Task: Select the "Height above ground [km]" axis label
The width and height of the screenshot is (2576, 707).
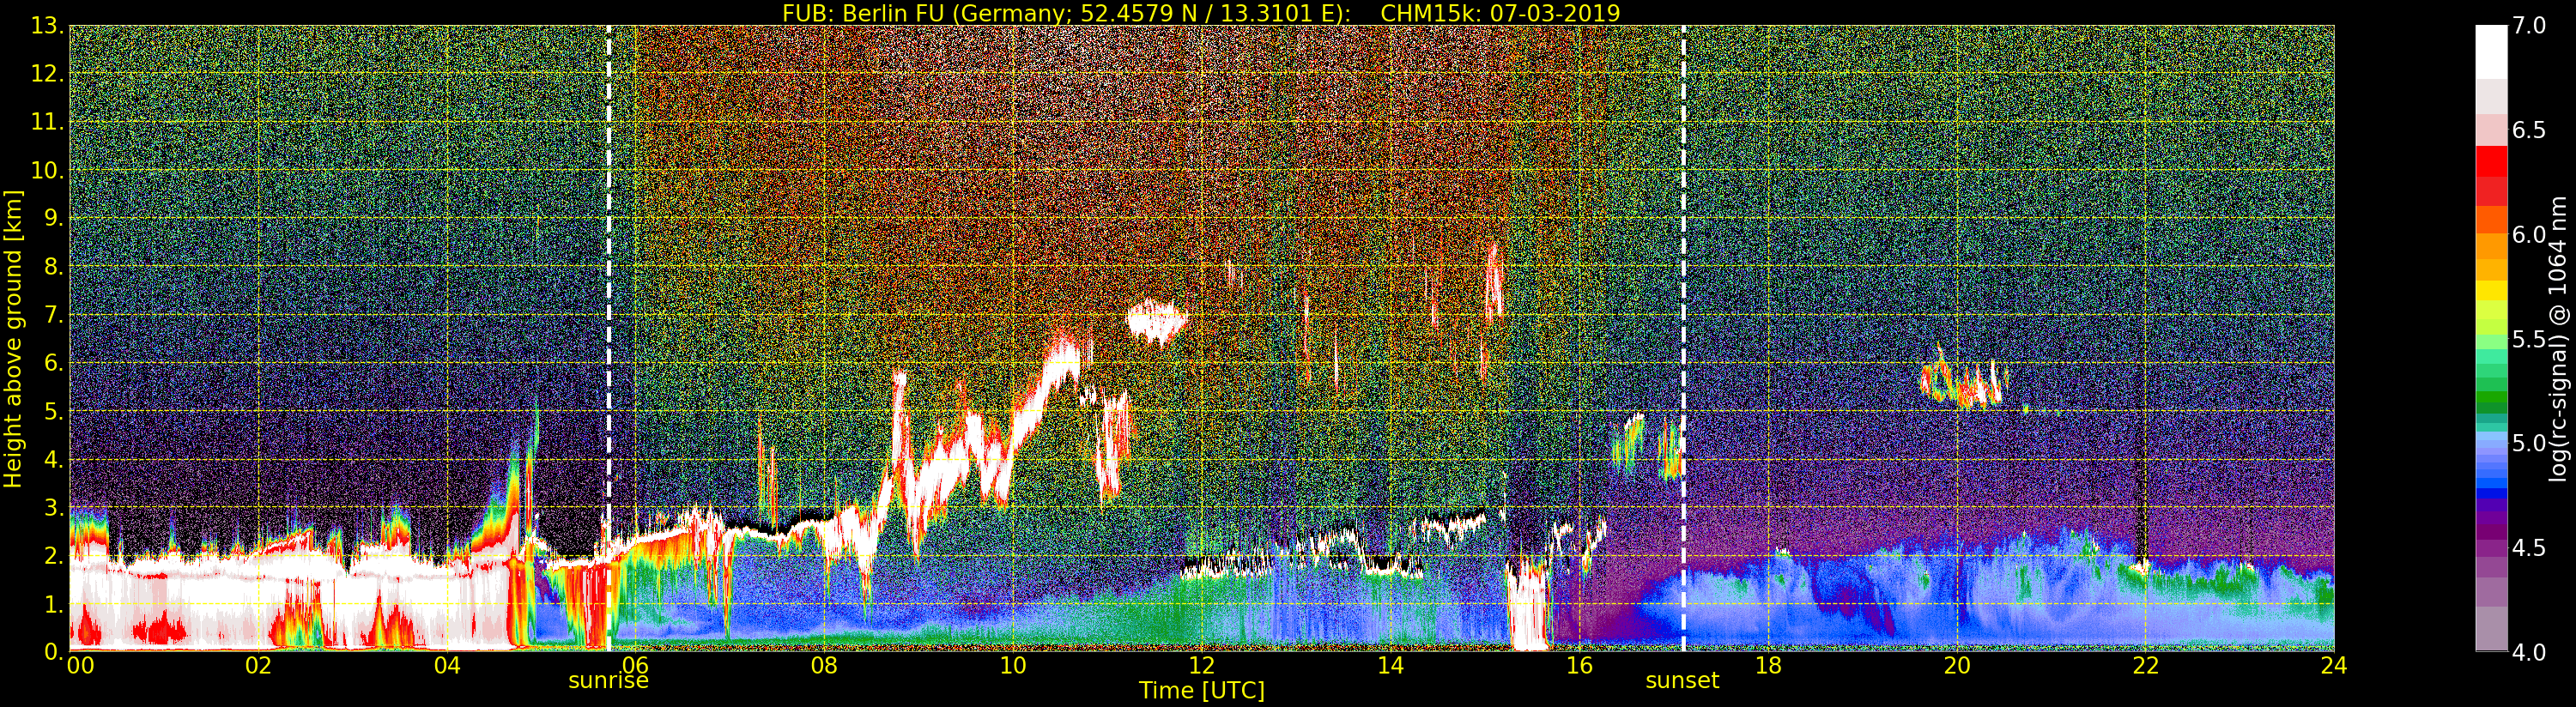Action: pos(13,338)
